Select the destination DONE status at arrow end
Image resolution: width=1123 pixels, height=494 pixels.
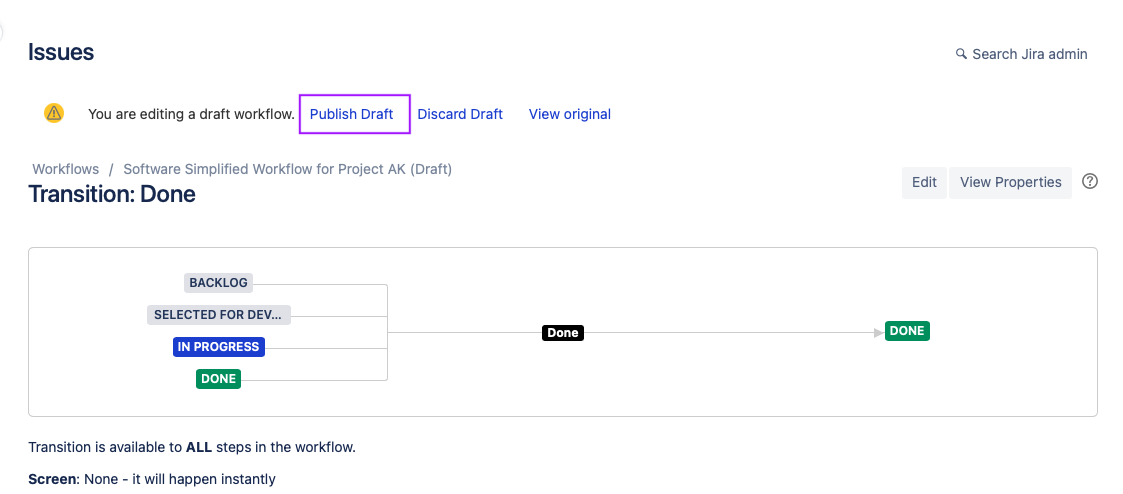coord(907,331)
